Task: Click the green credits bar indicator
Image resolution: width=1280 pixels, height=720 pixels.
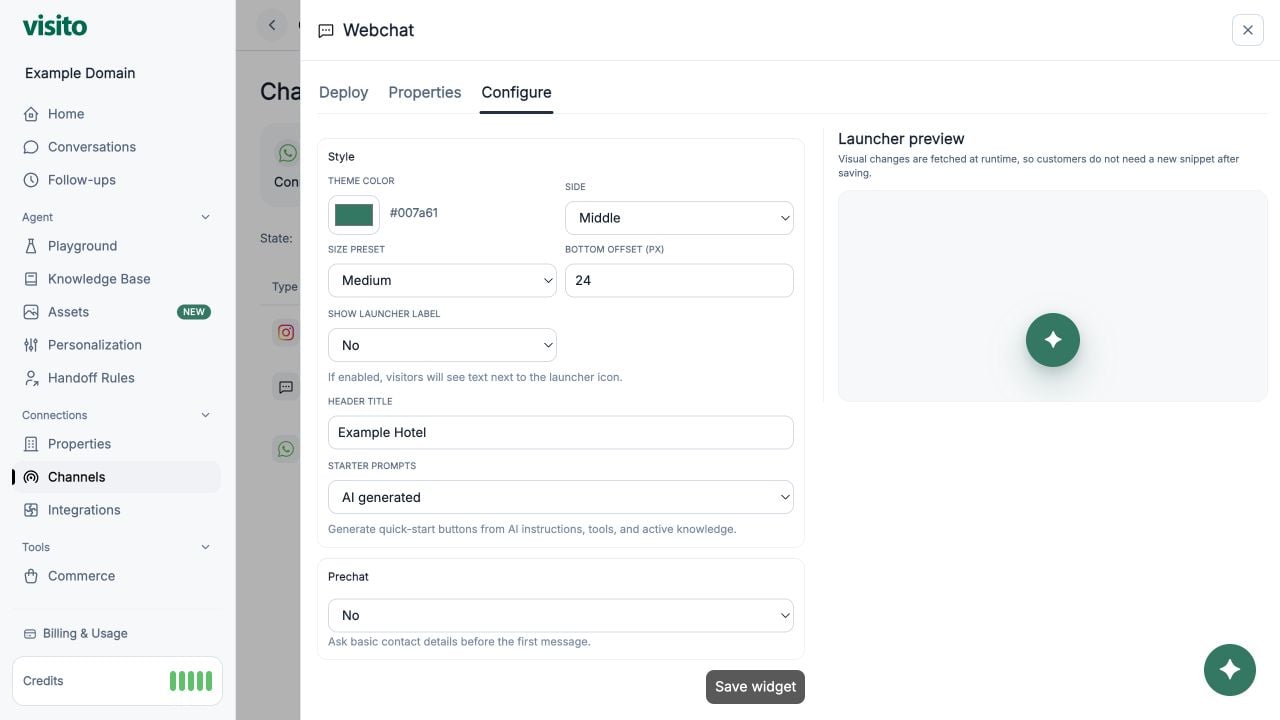Action: click(191, 681)
